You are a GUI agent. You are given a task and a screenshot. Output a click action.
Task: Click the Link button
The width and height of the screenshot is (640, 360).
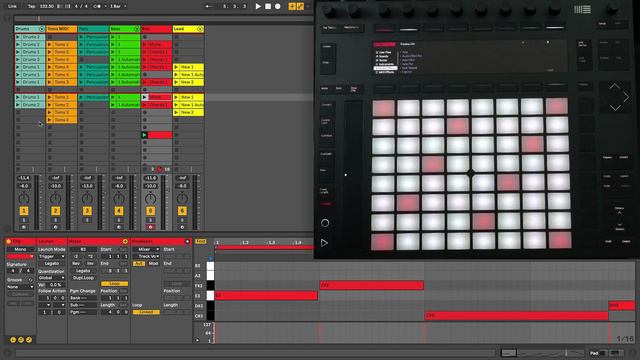click(x=12, y=6)
